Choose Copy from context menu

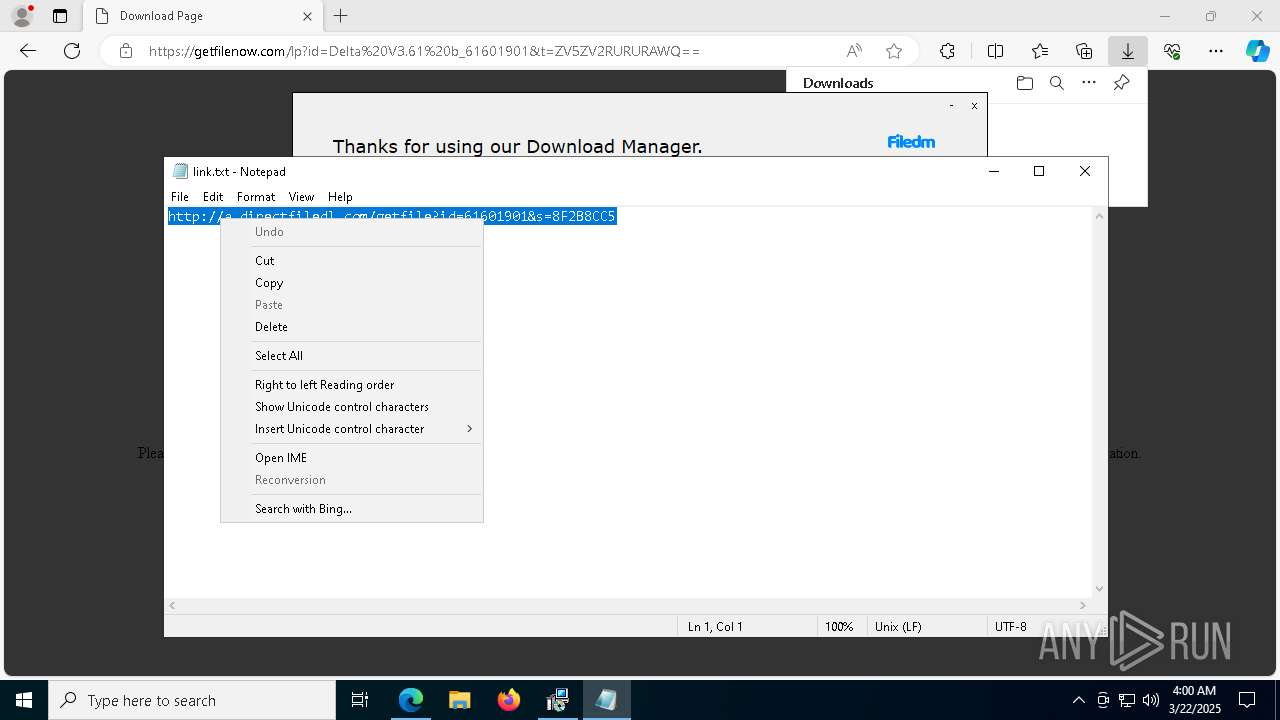351,283
